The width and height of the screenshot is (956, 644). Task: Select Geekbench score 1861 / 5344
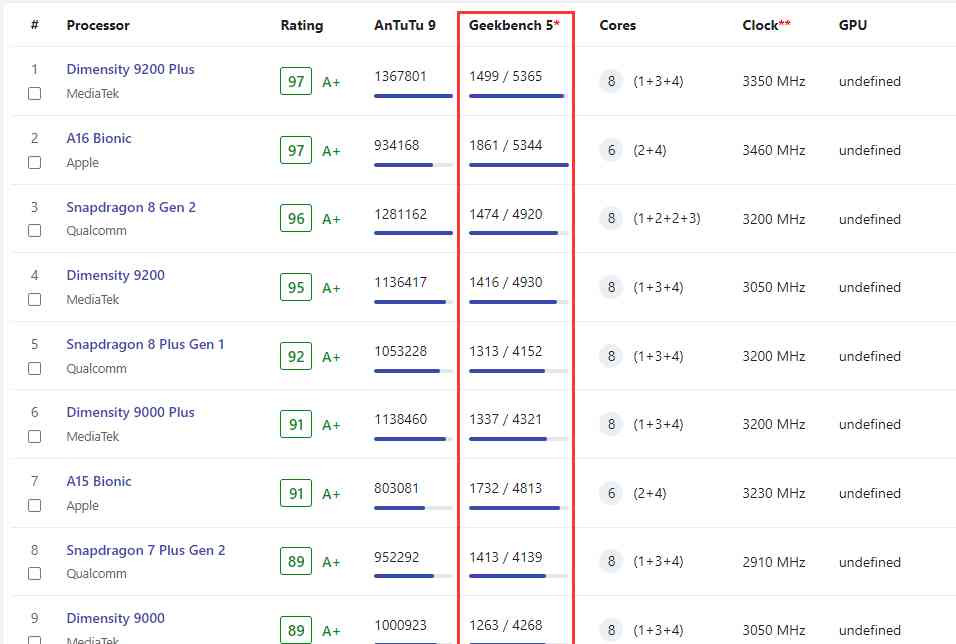click(x=505, y=145)
